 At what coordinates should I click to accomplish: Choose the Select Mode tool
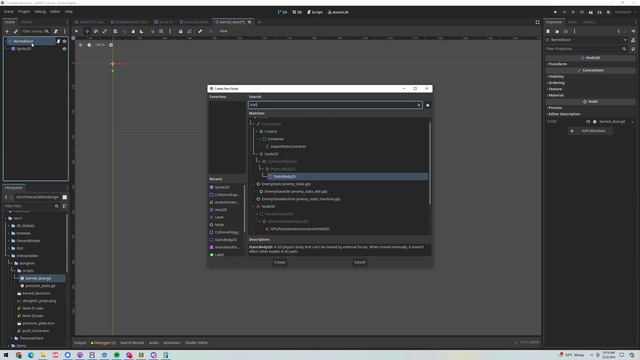click(x=76, y=31)
